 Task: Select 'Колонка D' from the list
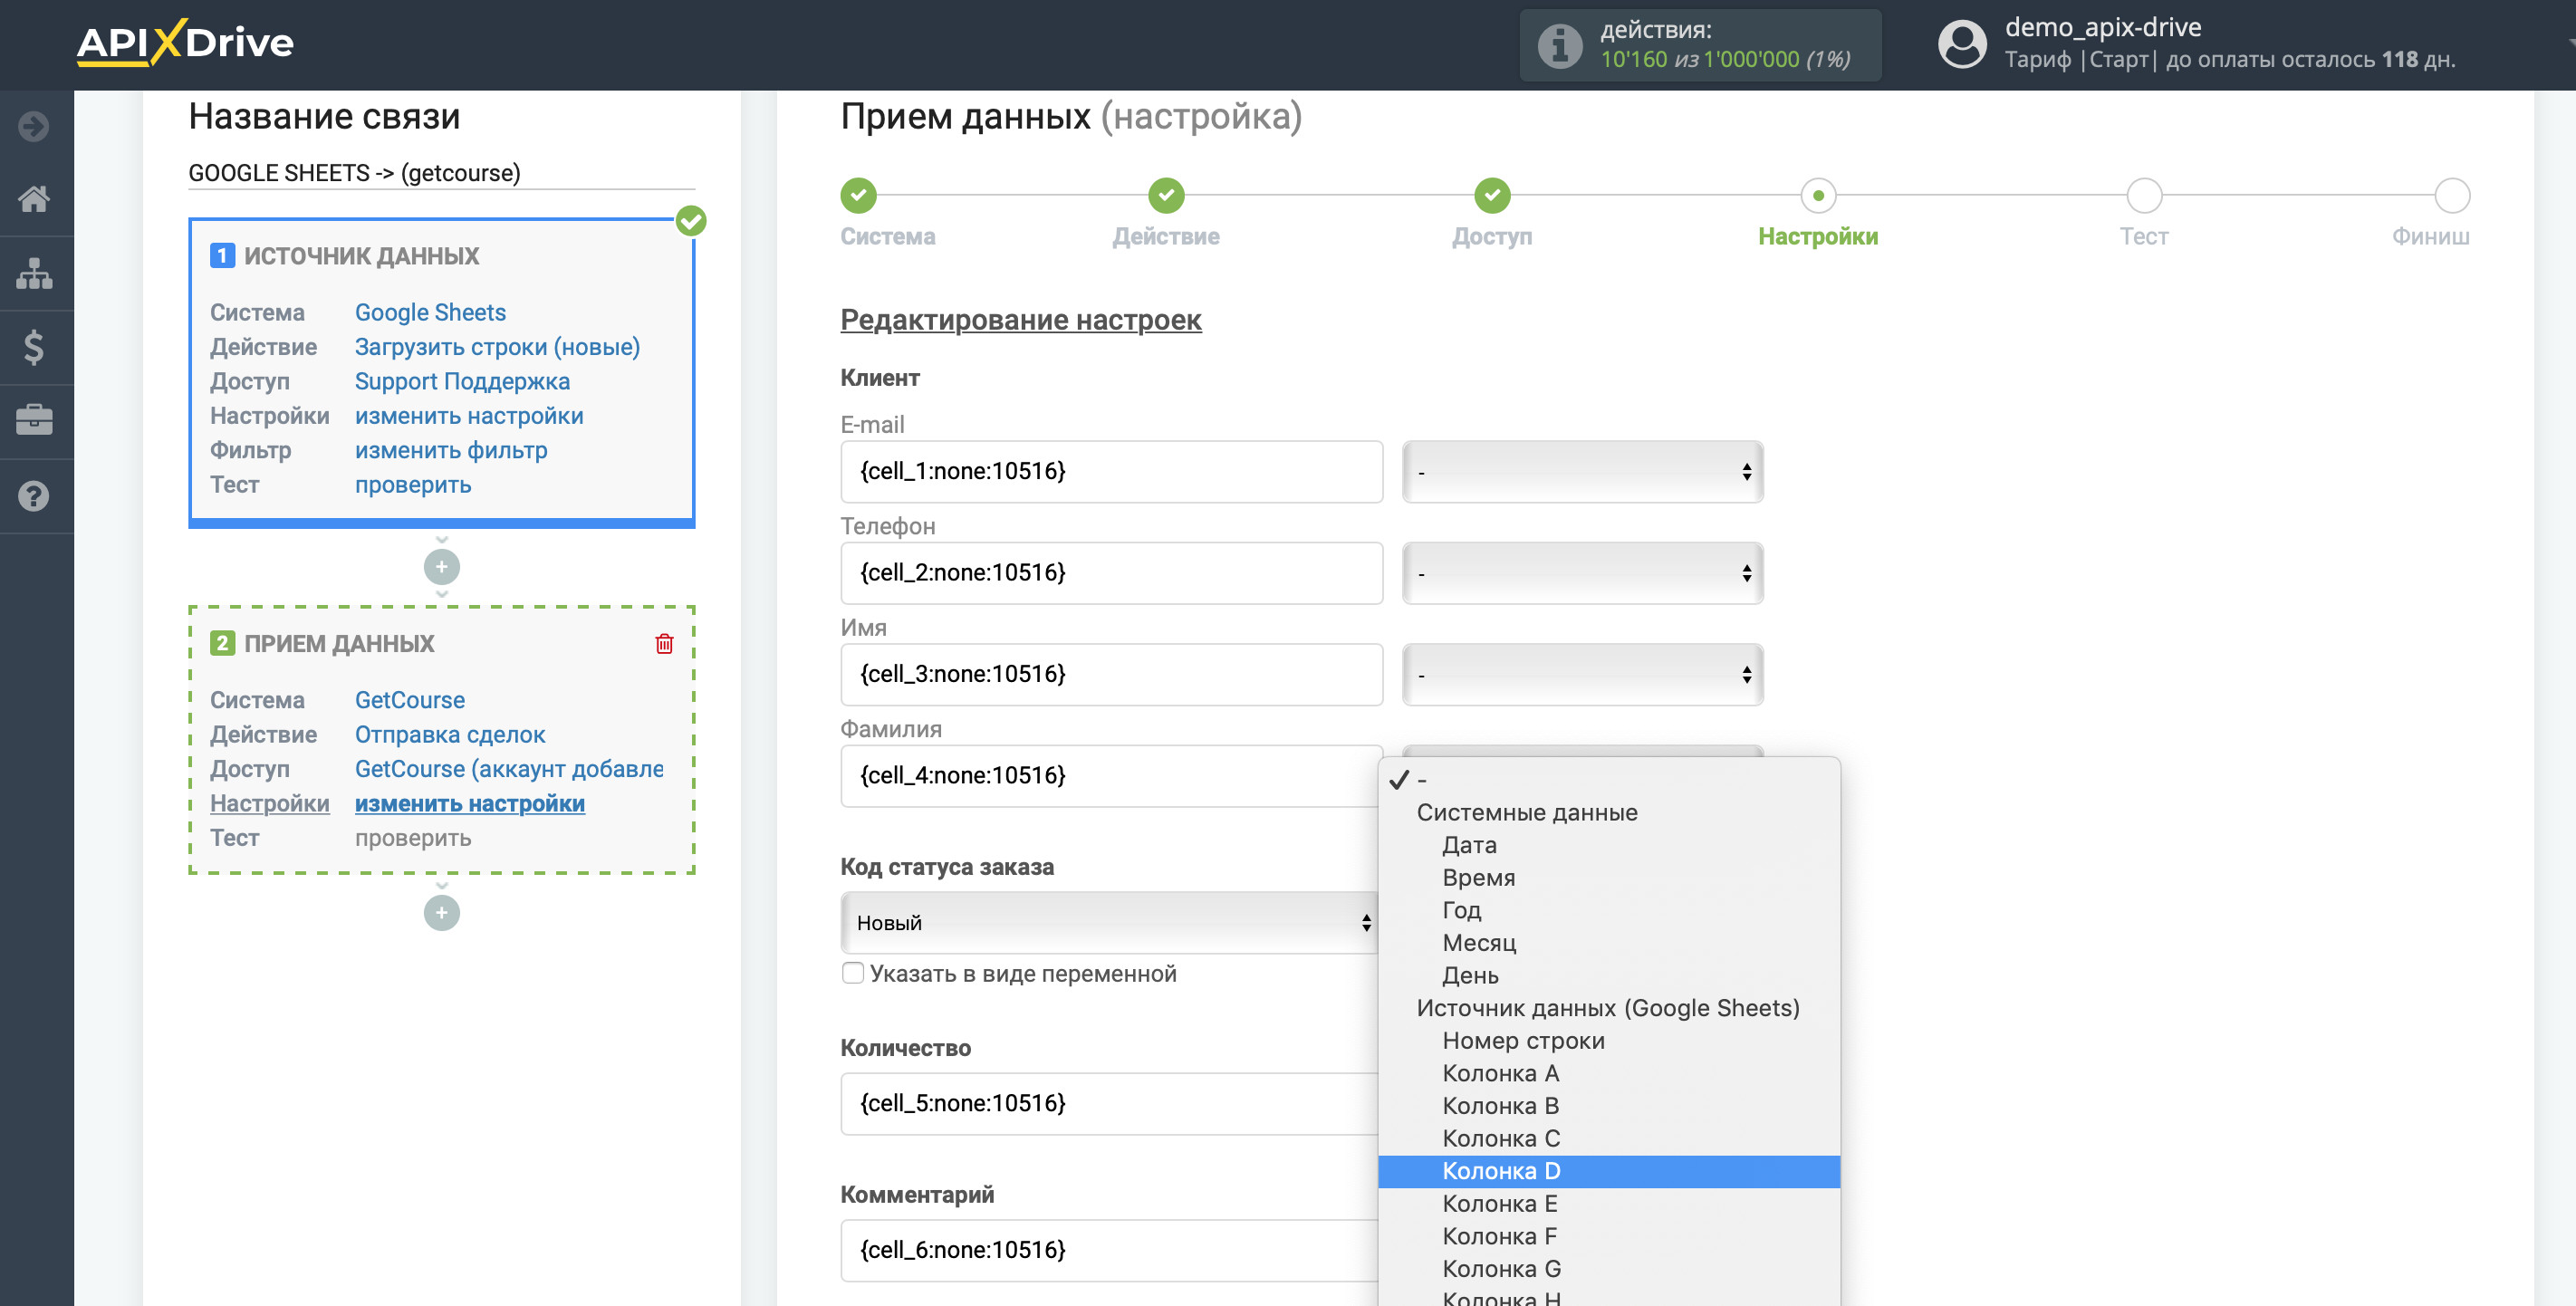1501,1171
